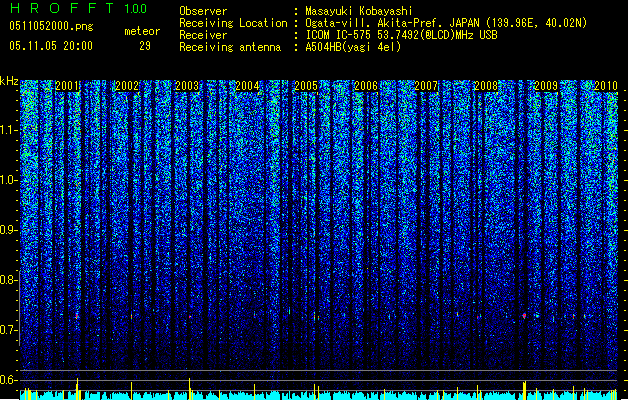Click the 2001 time marker
This screenshot has height=400, width=629.
pyautogui.click(x=67, y=86)
